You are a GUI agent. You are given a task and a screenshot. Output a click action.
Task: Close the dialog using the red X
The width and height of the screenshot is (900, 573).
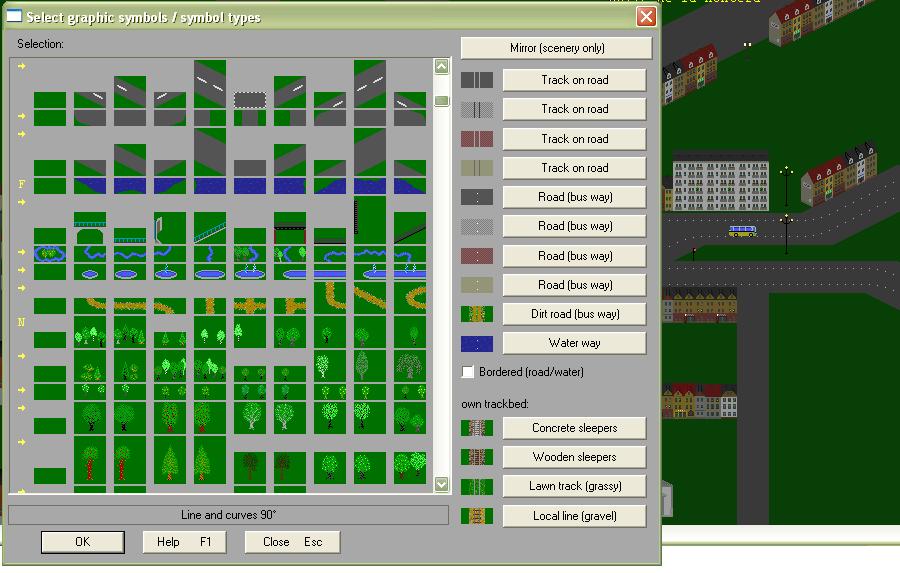[x=646, y=17]
